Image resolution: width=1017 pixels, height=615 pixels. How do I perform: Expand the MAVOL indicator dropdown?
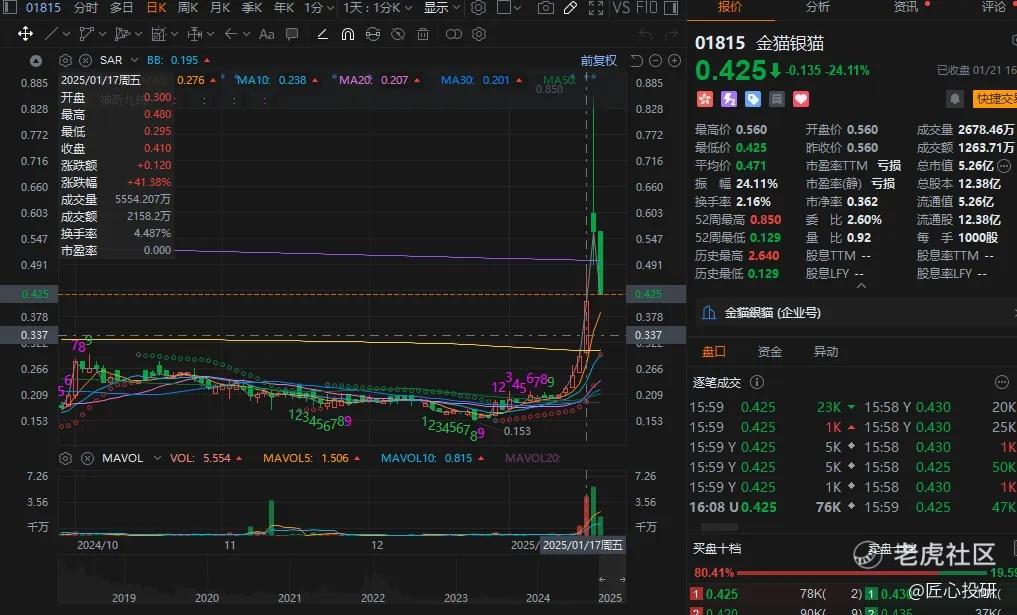tap(157, 458)
